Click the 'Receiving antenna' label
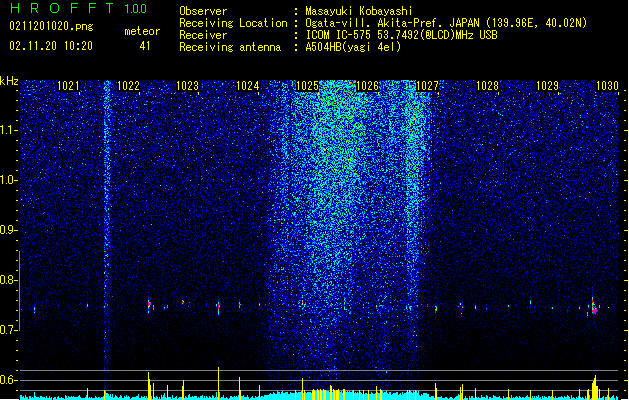Viewport: 629px width, 400px height. 230,47
